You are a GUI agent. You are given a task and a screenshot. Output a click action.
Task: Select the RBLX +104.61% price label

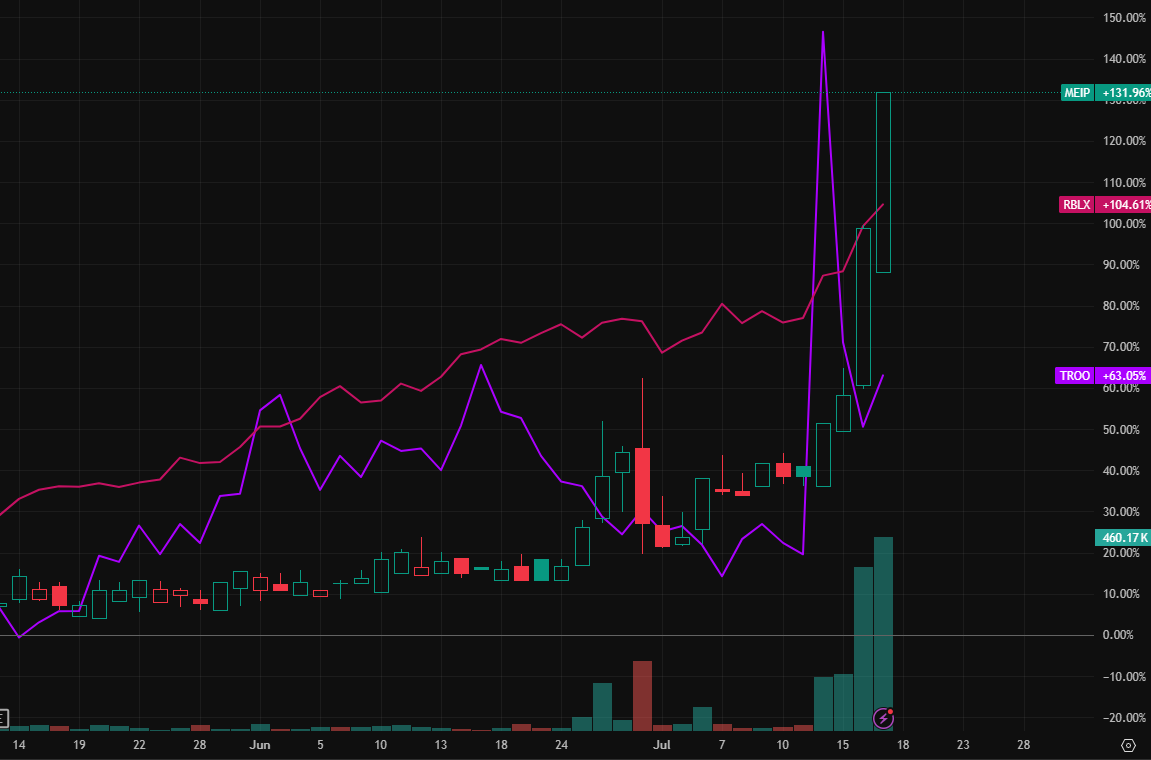[1105, 204]
